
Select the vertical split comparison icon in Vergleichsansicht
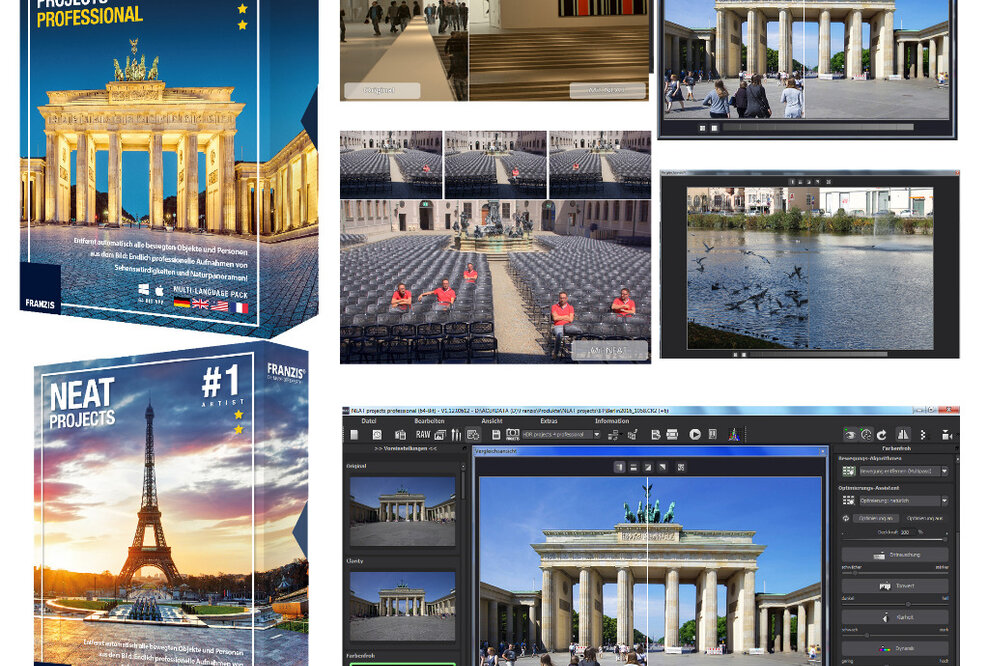[x=619, y=465]
